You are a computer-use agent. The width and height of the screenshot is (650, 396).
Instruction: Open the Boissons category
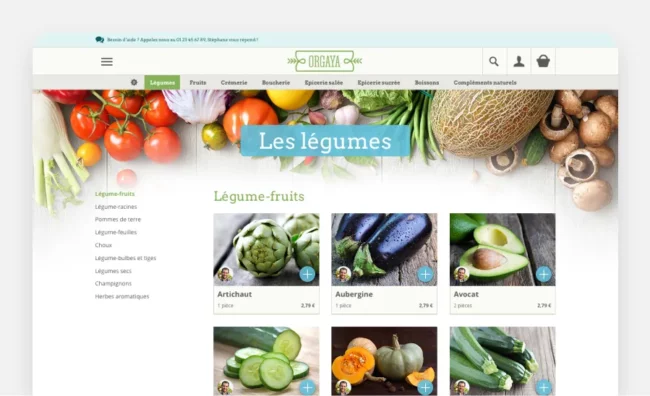click(427, 83)
